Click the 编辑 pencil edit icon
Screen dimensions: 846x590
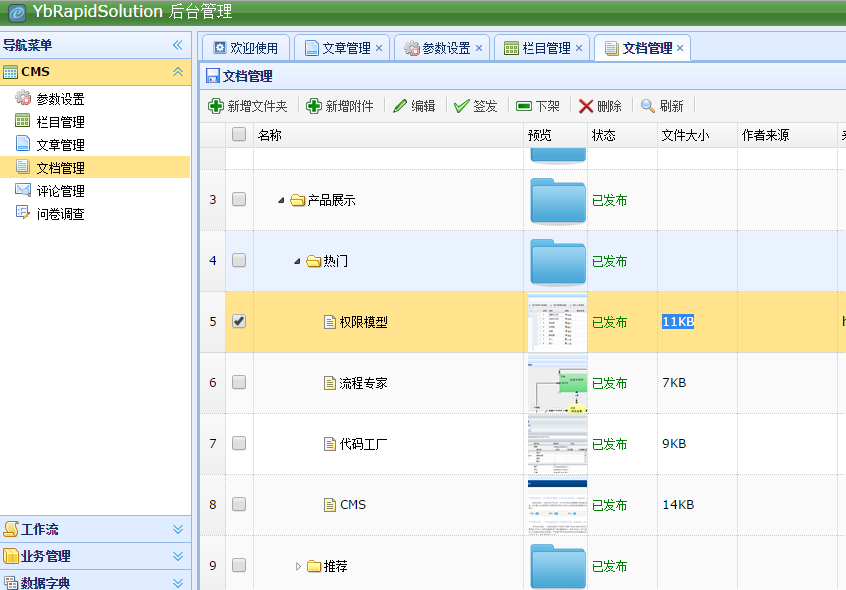[400, 106]
